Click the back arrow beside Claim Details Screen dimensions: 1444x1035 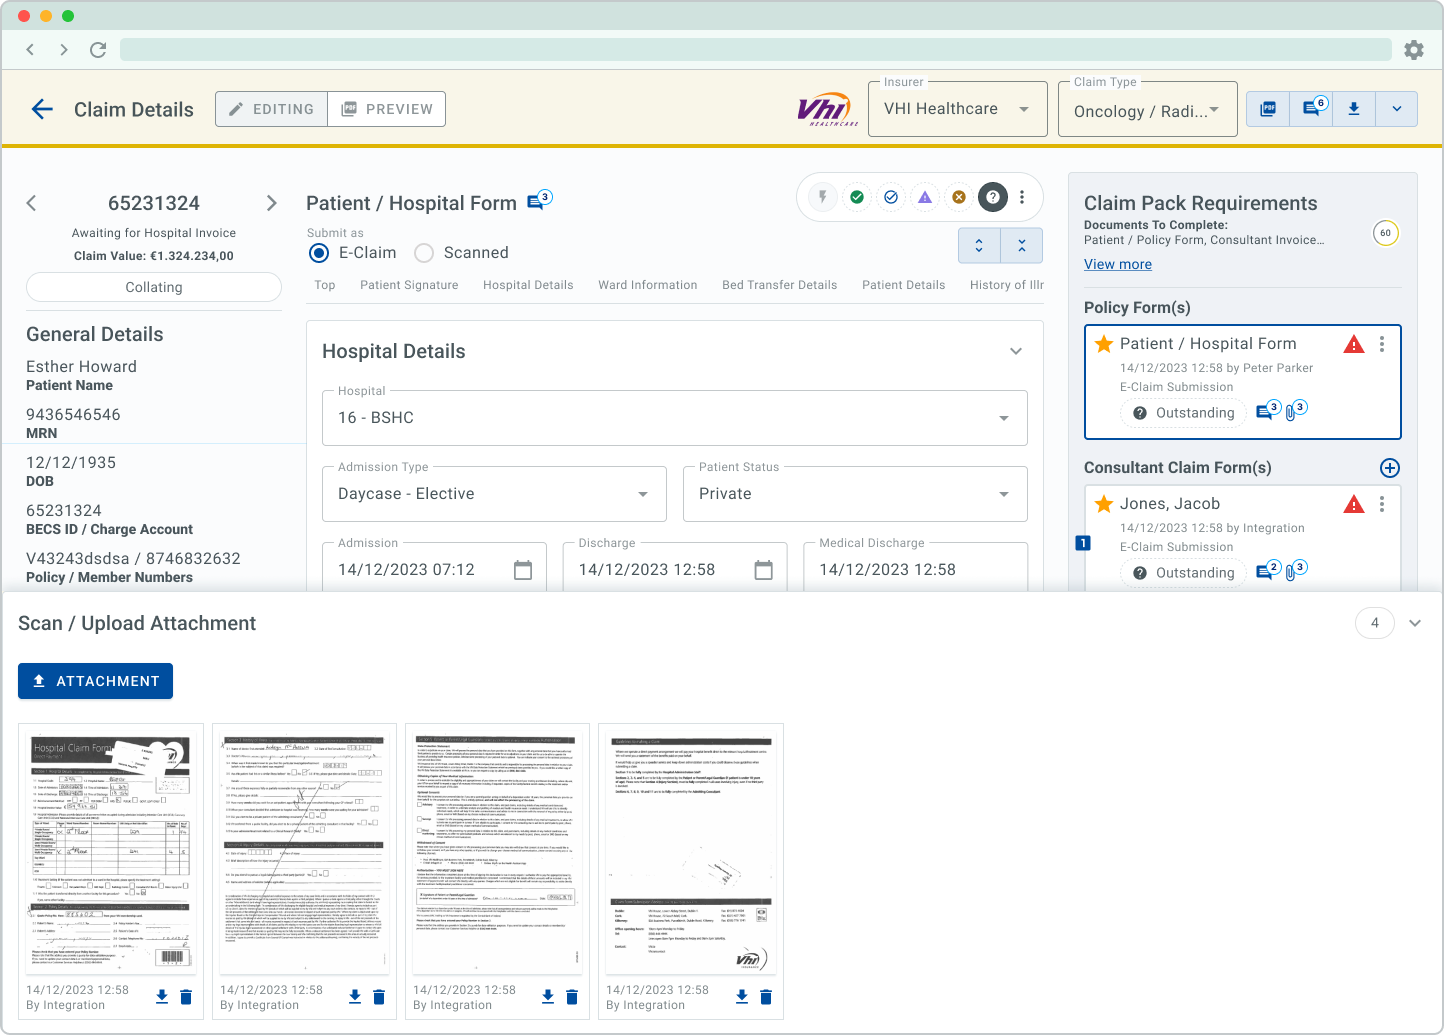pyautogui.click(x=42, y=109)
